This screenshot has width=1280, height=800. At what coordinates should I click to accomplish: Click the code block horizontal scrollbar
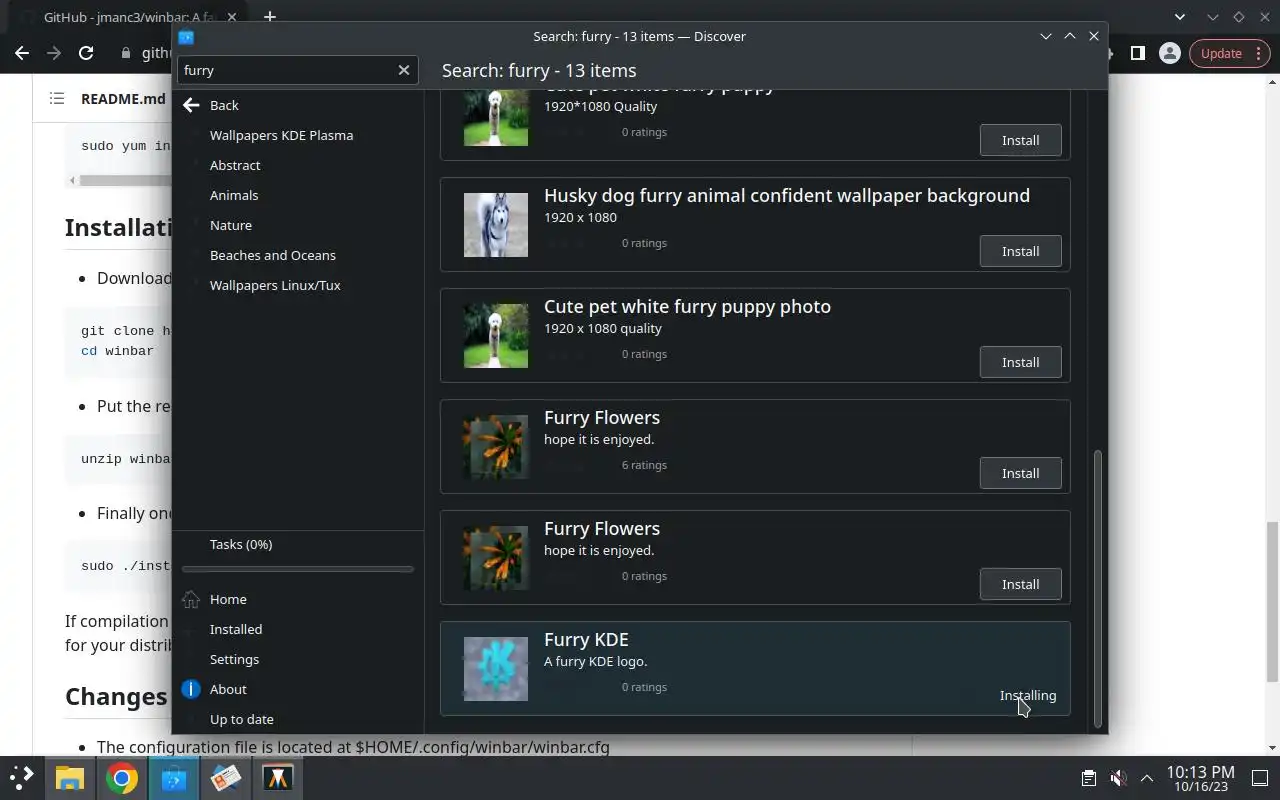125,181
